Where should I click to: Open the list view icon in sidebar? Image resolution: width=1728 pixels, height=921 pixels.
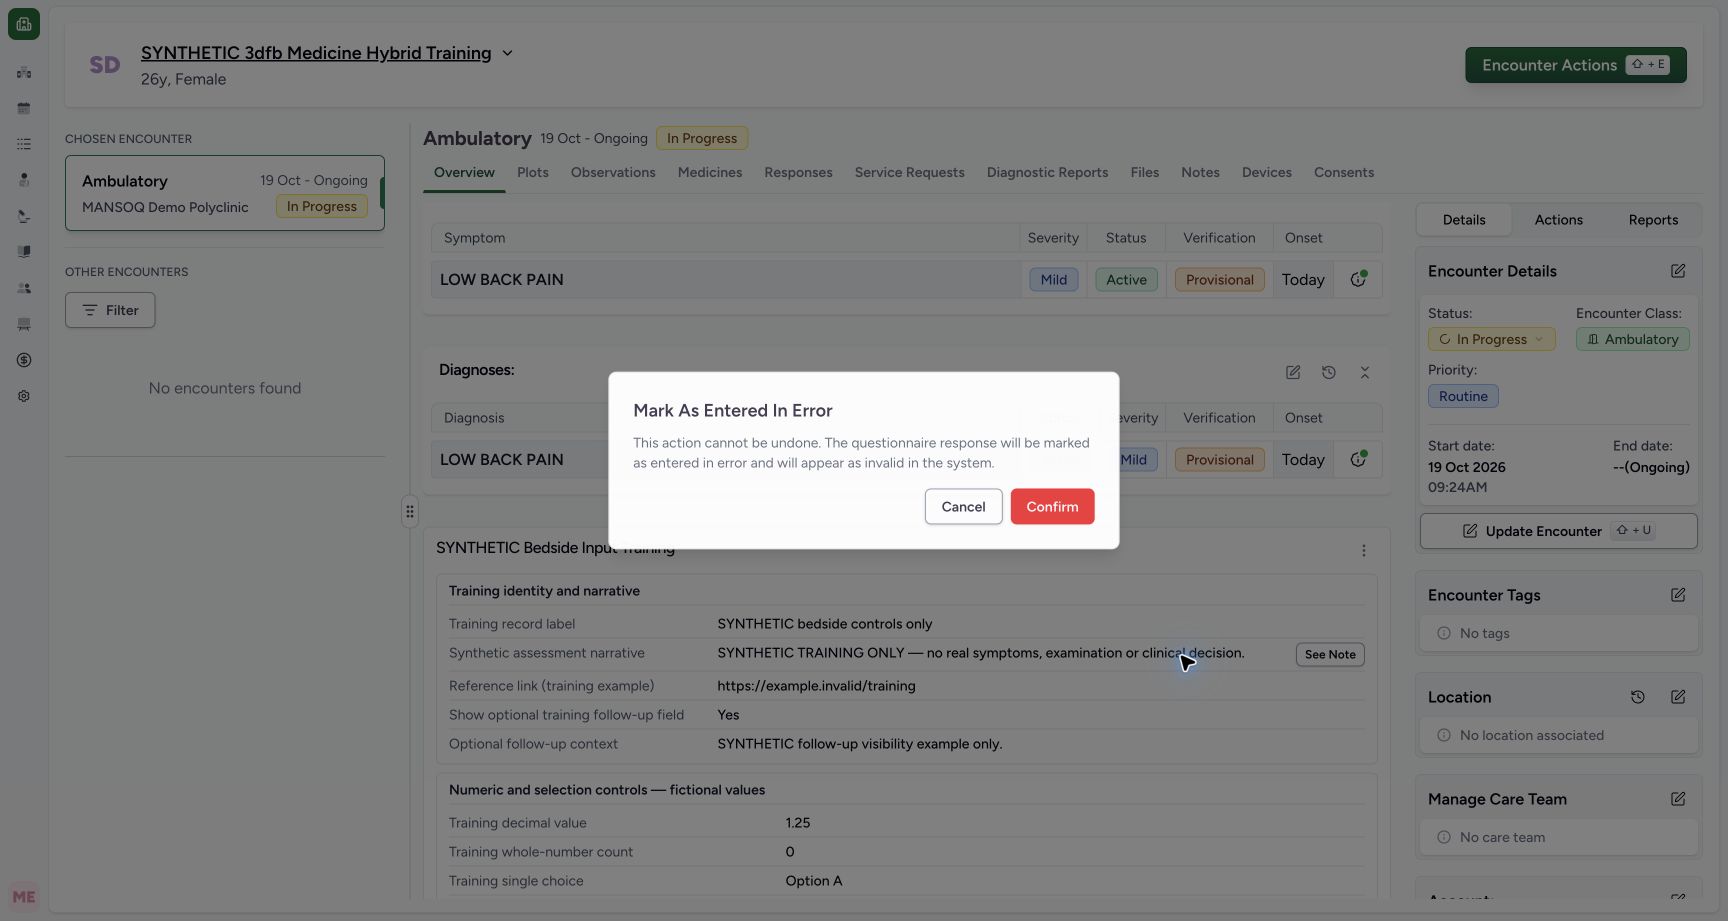[24, 144]
